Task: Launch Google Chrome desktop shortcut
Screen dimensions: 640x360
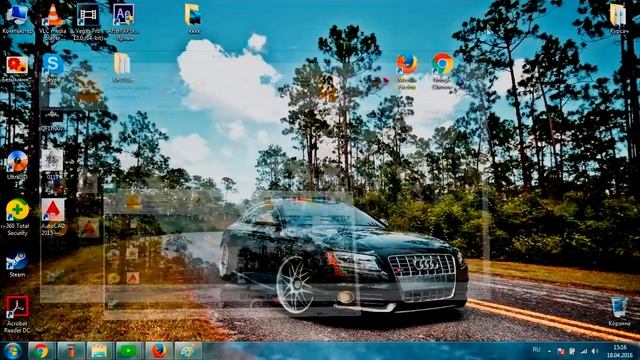Action: pos(442,71)
